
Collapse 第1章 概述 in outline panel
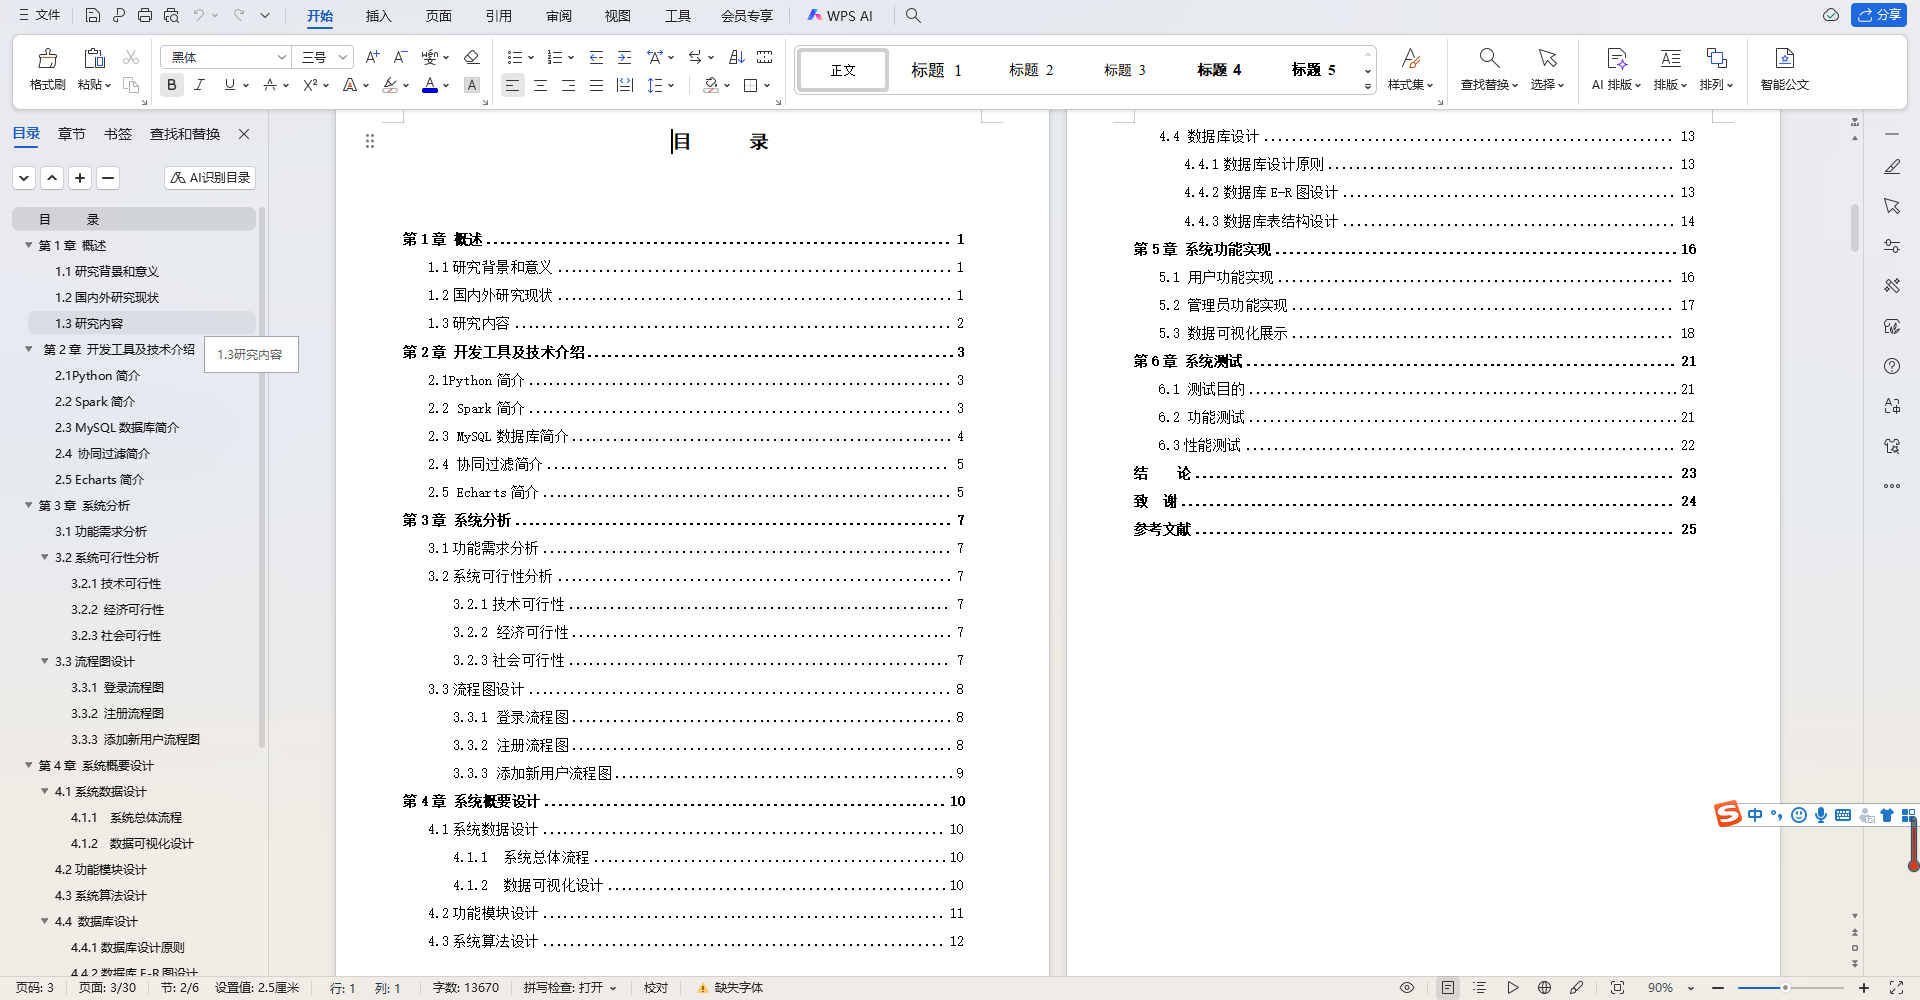click(28, 245)
